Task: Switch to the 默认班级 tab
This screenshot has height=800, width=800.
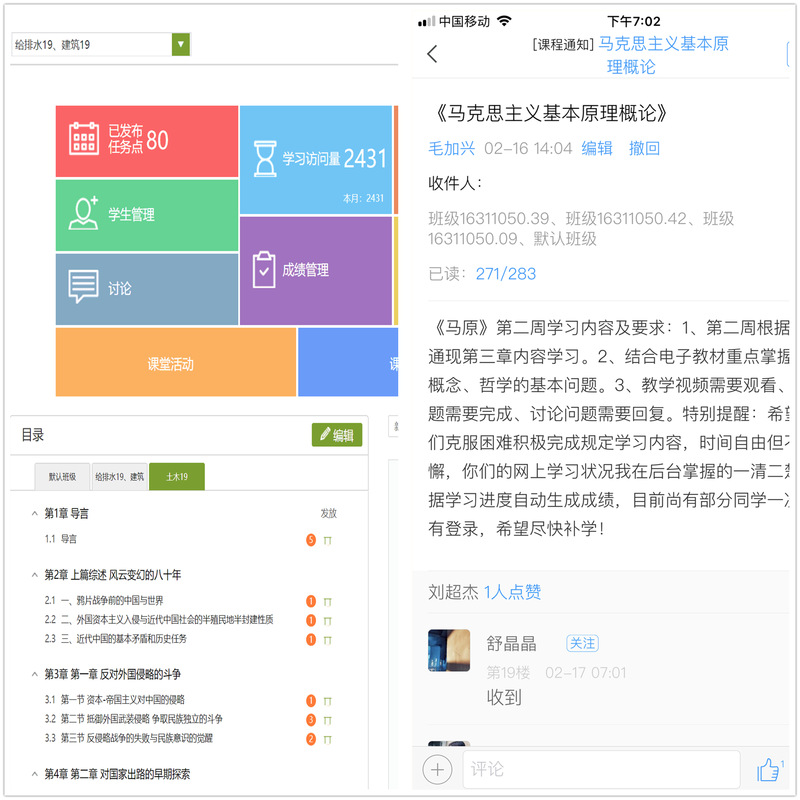Action: (x=62, y=477)
